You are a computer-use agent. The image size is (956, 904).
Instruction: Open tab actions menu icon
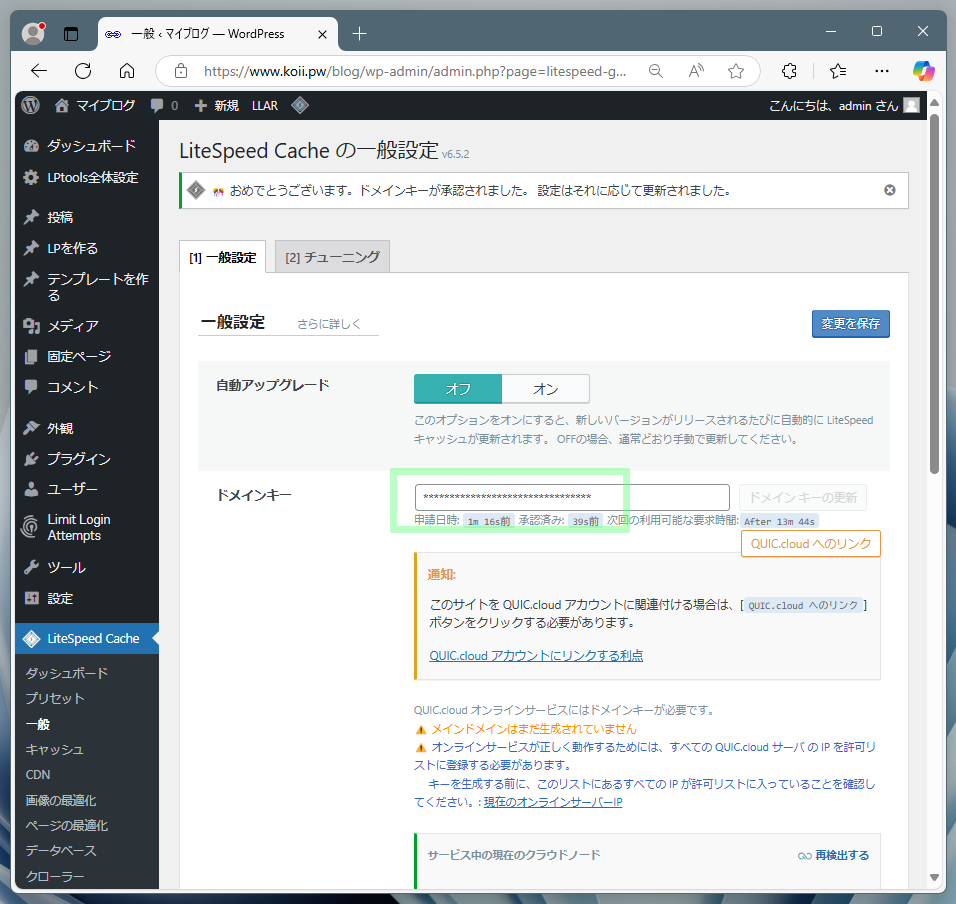click(x=71, y=34)
